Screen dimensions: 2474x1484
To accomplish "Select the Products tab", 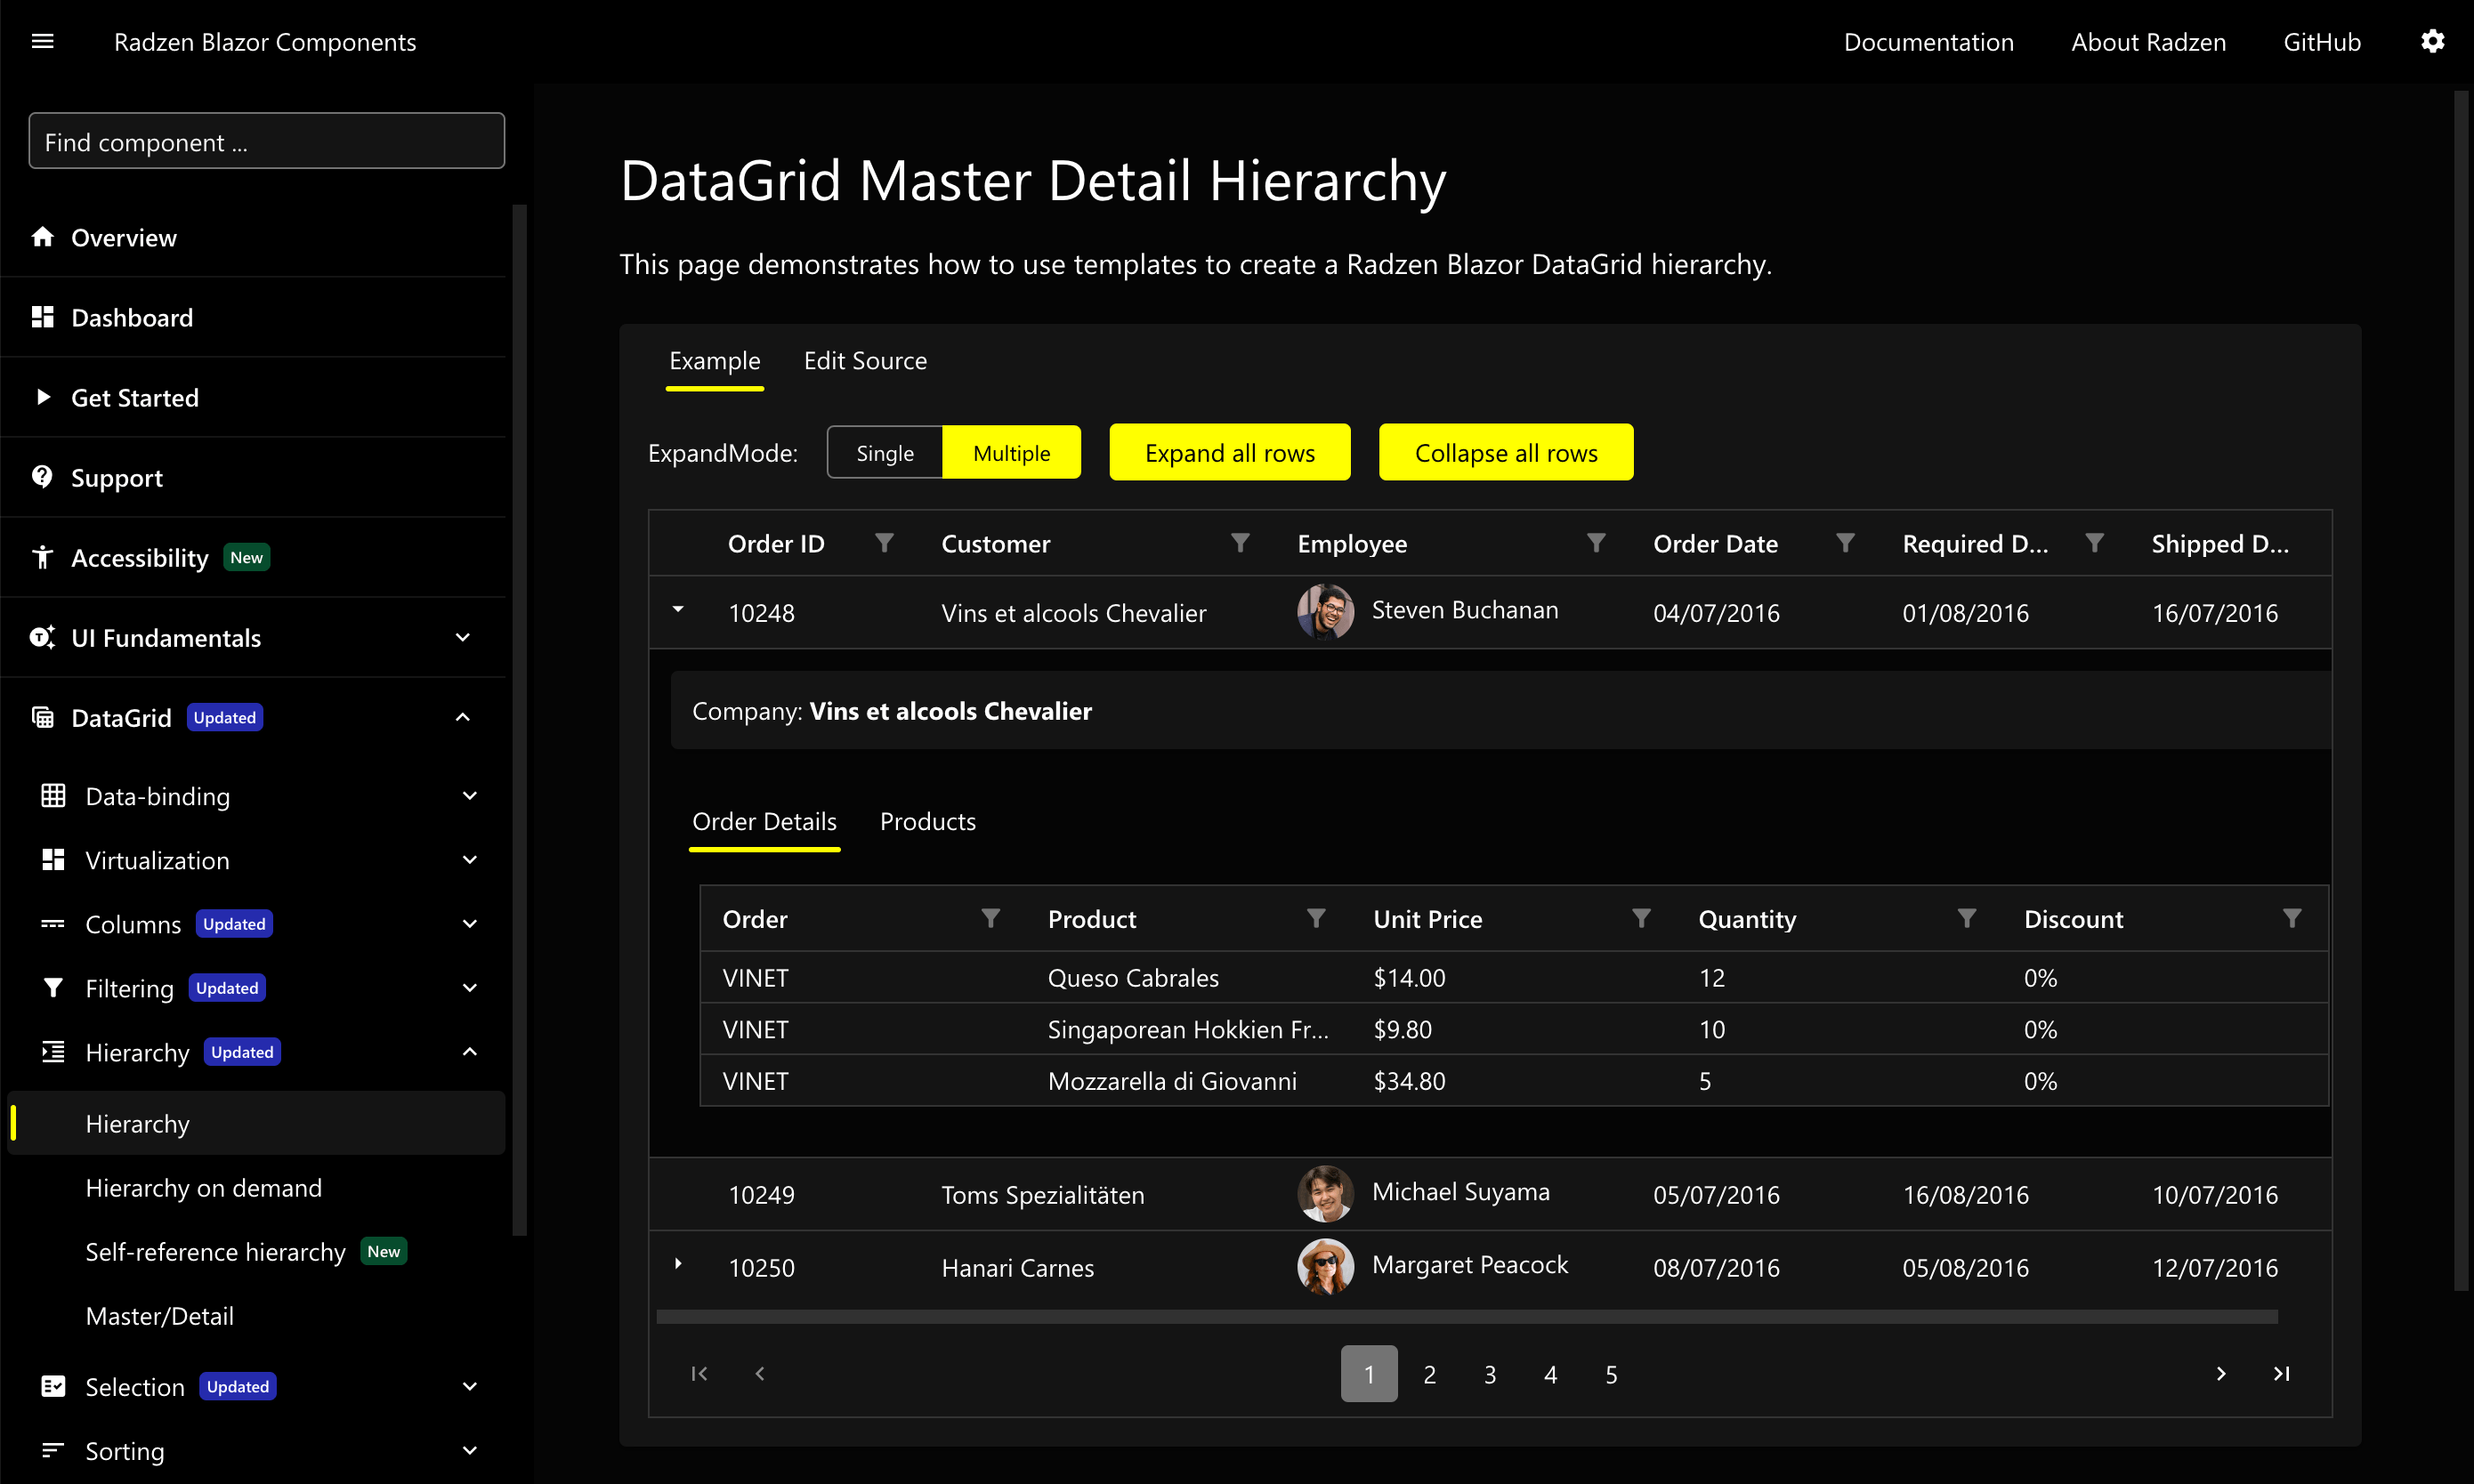I will pos(927,822).
